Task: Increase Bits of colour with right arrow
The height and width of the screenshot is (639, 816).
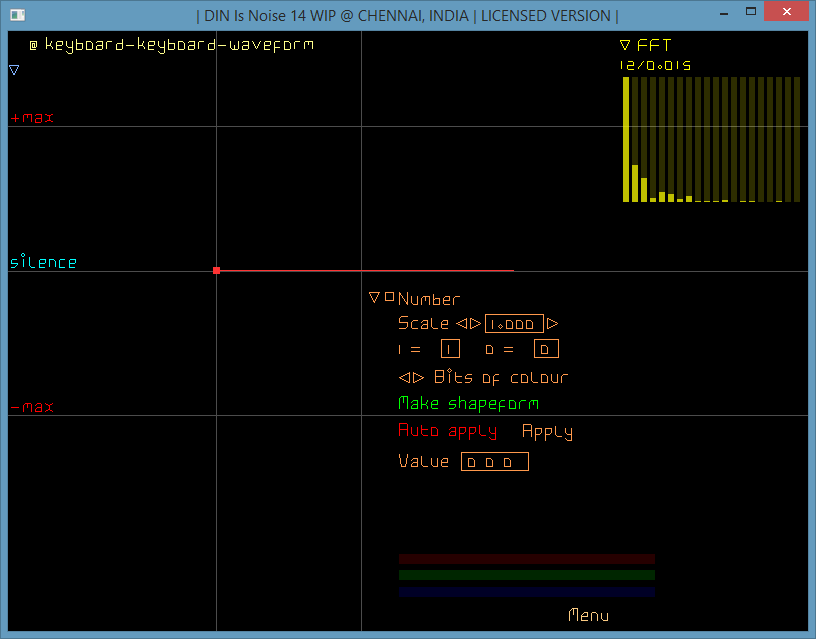Action: pos(417,377)
